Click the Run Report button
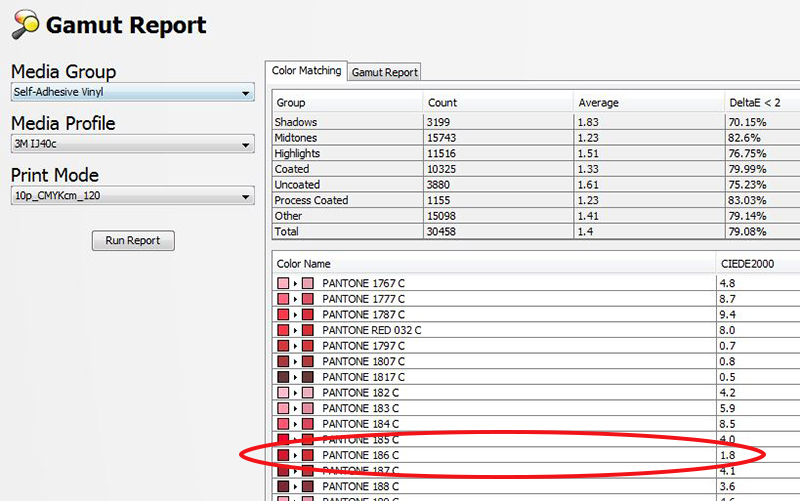 tap(133, 240)
